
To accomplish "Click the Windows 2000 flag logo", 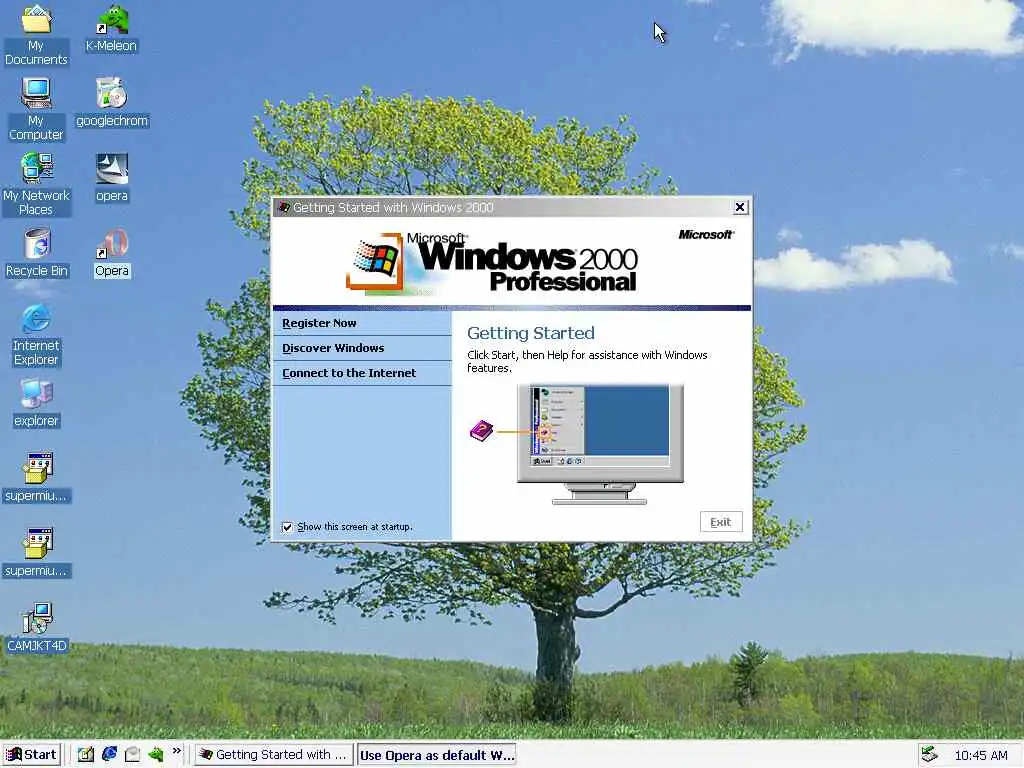I will [376, 260].
